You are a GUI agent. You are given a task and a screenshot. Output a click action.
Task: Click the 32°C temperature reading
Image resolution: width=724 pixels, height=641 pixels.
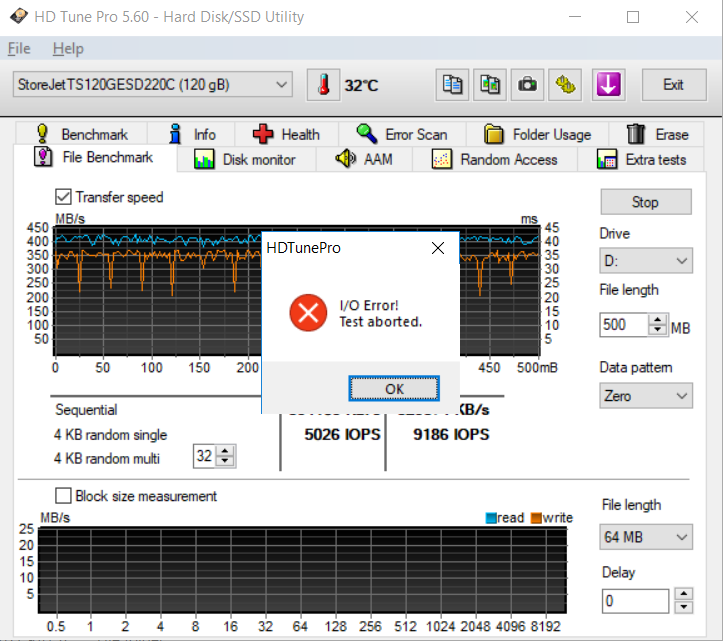[361, 85]
